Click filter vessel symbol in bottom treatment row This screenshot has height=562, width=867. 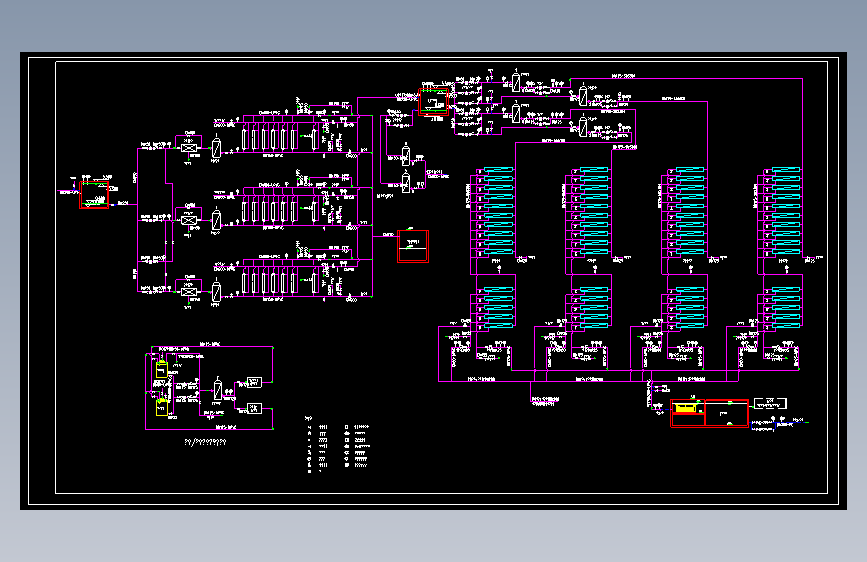(216, 292)
